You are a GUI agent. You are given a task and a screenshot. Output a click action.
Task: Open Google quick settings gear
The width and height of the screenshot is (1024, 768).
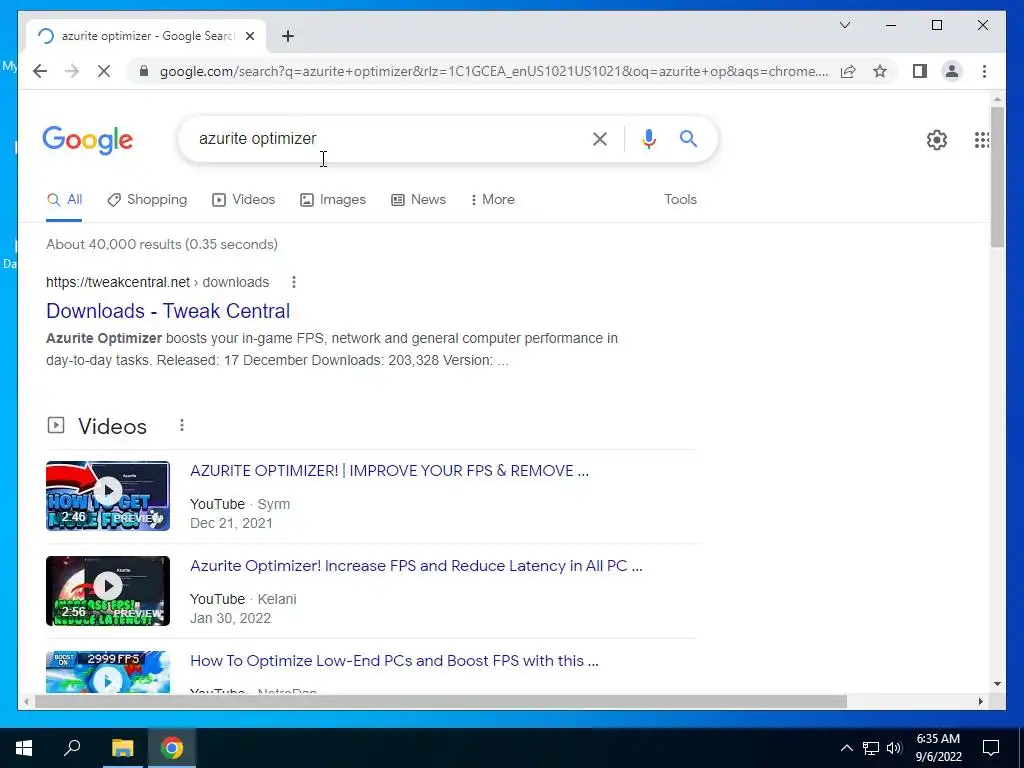[936, 140]
